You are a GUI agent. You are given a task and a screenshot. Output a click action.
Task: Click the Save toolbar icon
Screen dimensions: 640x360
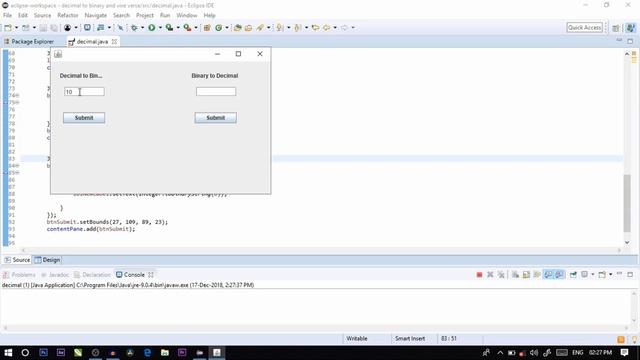pyautogui.click(x=43, y=28)
